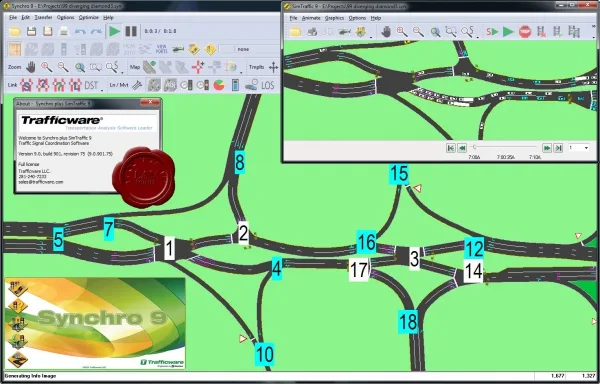Click the helicopter icon in Synchro toolbar

(178, 49)
